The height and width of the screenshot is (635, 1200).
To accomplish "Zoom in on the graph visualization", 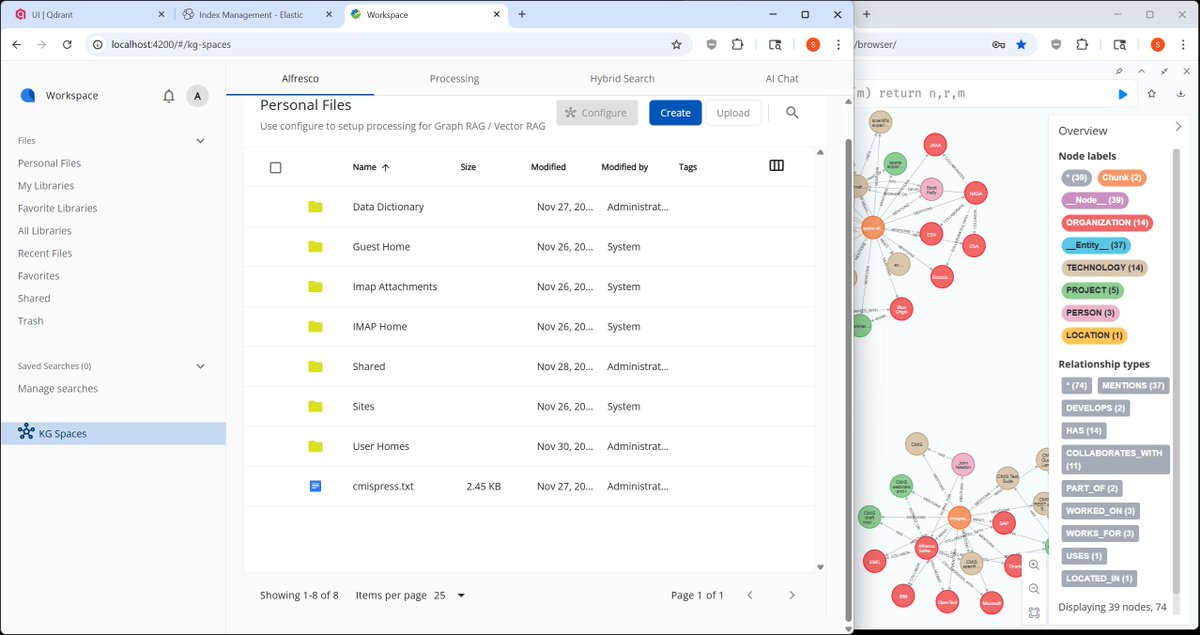I will (x=1033, y=564).
